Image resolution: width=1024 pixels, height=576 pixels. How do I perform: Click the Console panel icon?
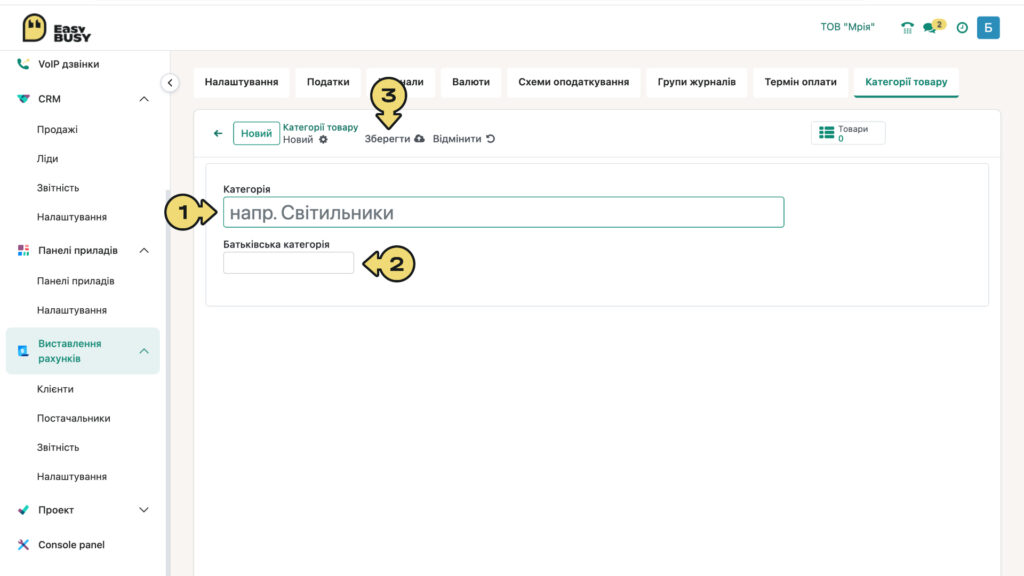(23, 545)
